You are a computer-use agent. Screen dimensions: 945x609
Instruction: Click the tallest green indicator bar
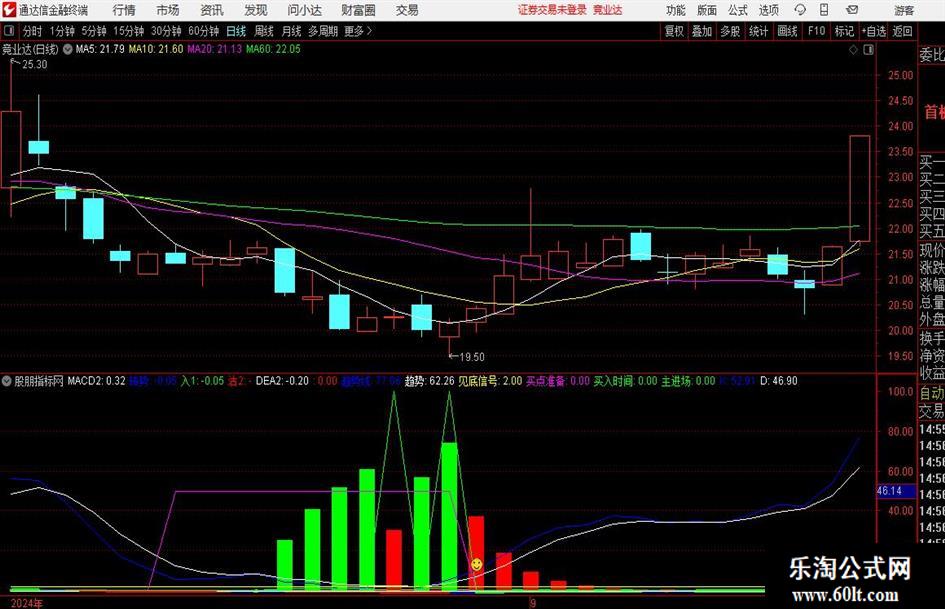pyautogui.click(x=450, y=516)
